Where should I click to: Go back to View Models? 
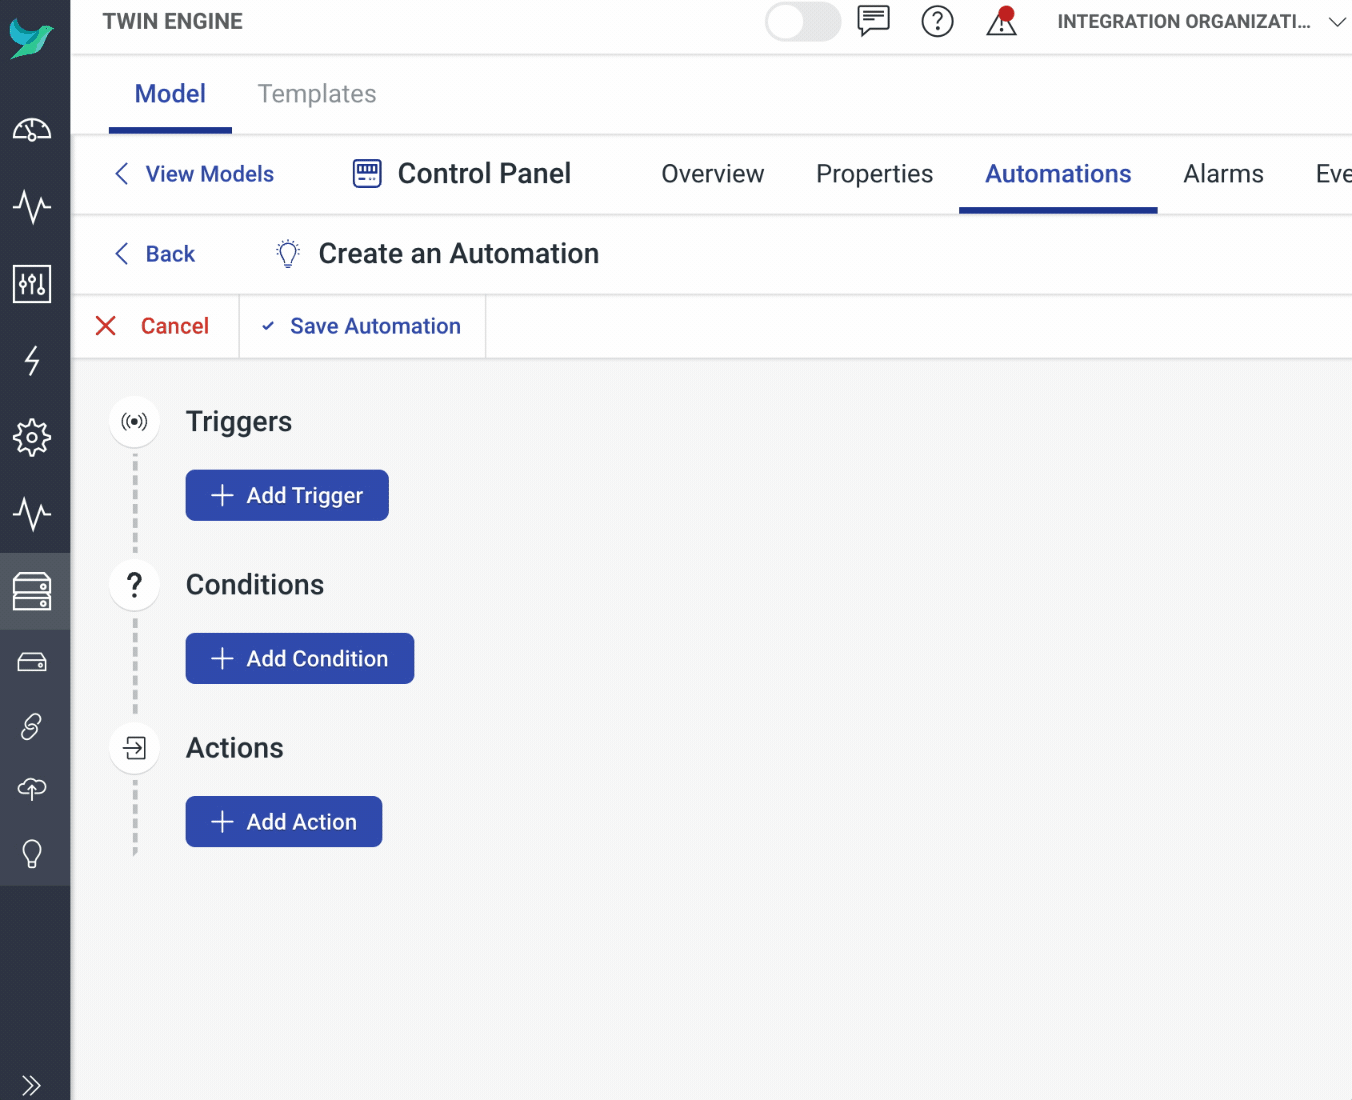tap(194, 174)
